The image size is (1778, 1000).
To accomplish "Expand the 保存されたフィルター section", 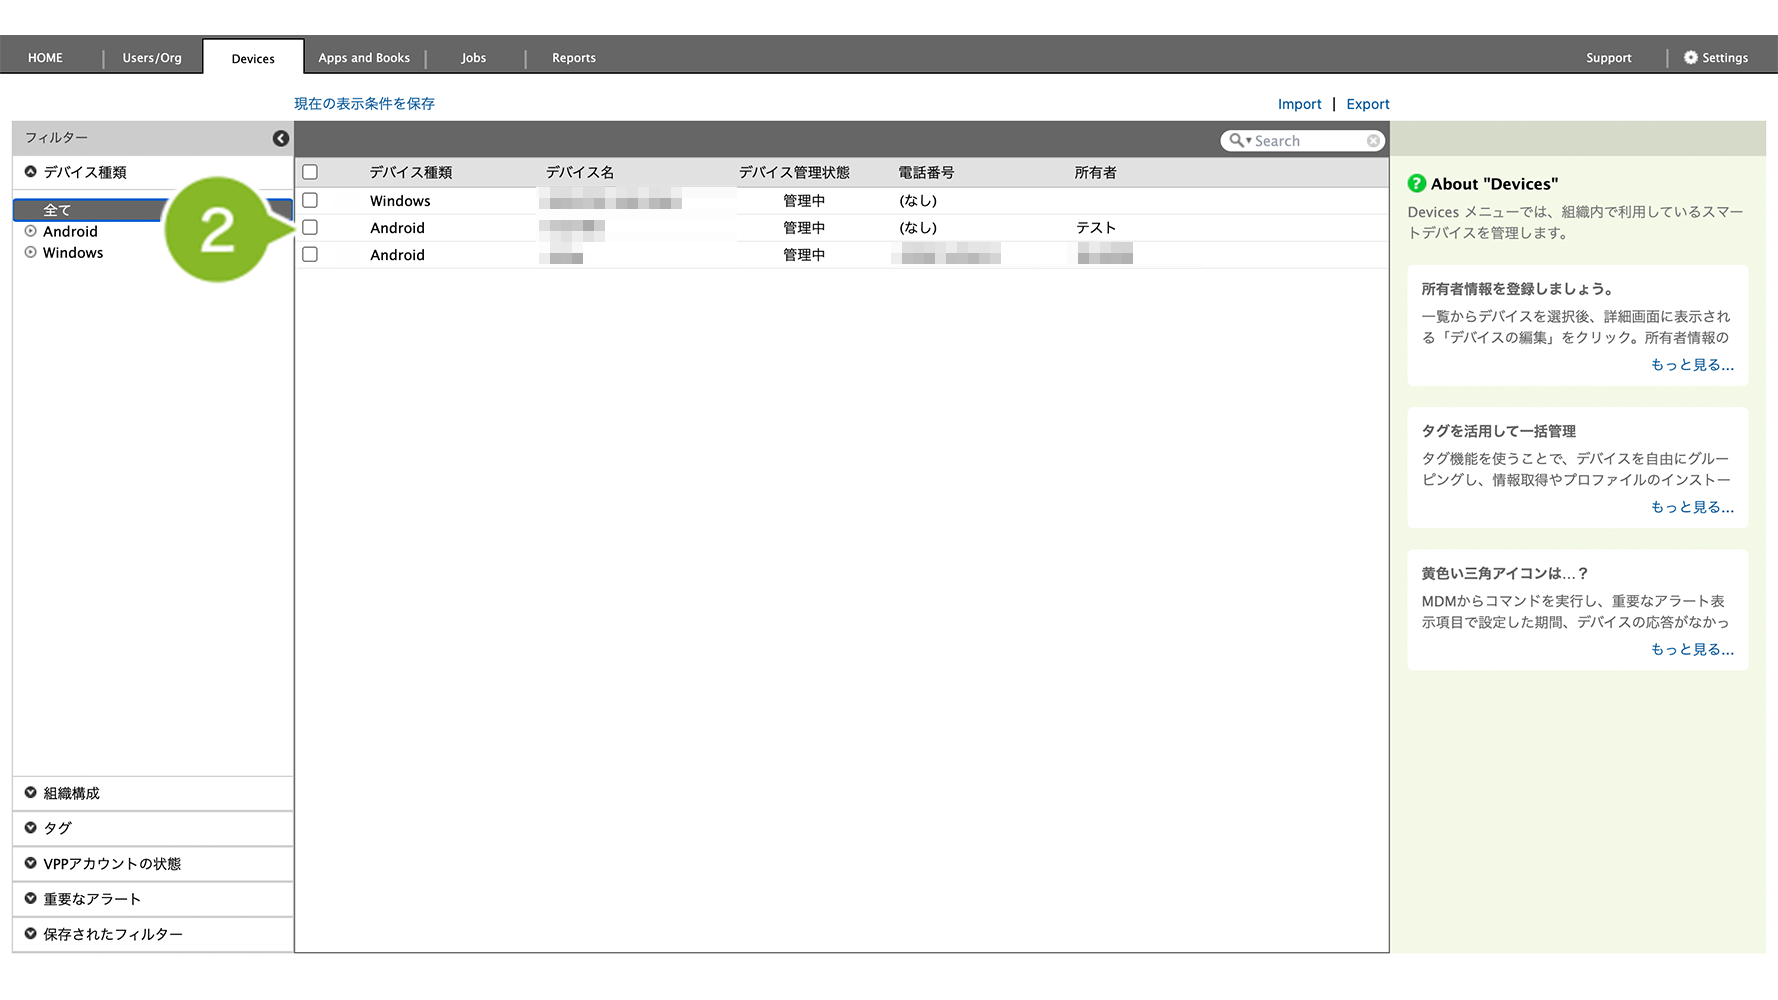I will (x=31, y=934).
